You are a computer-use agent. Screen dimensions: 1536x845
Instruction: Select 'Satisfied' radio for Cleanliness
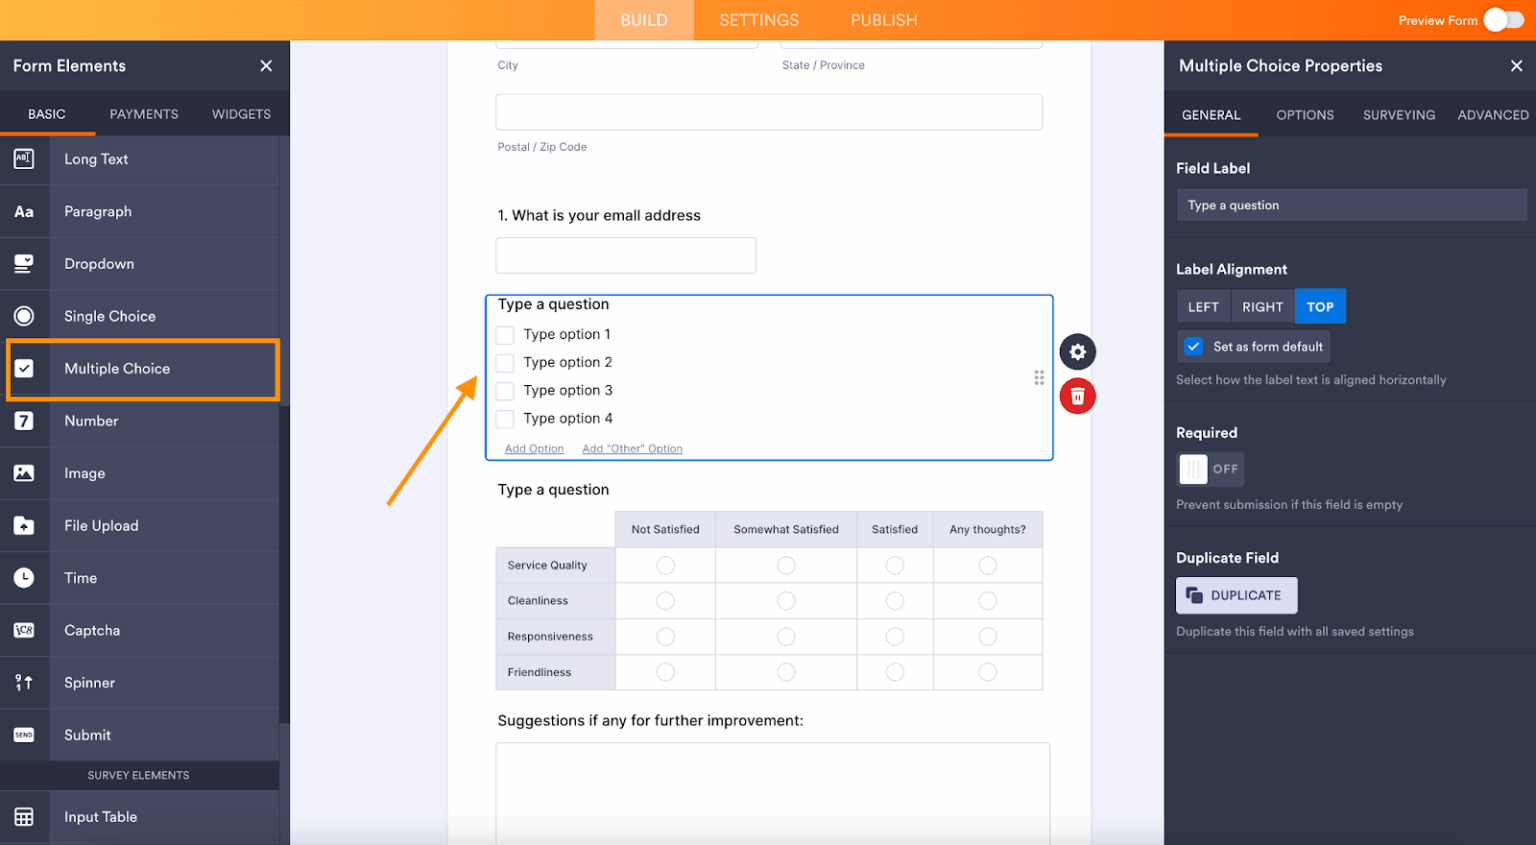(894, 601)
